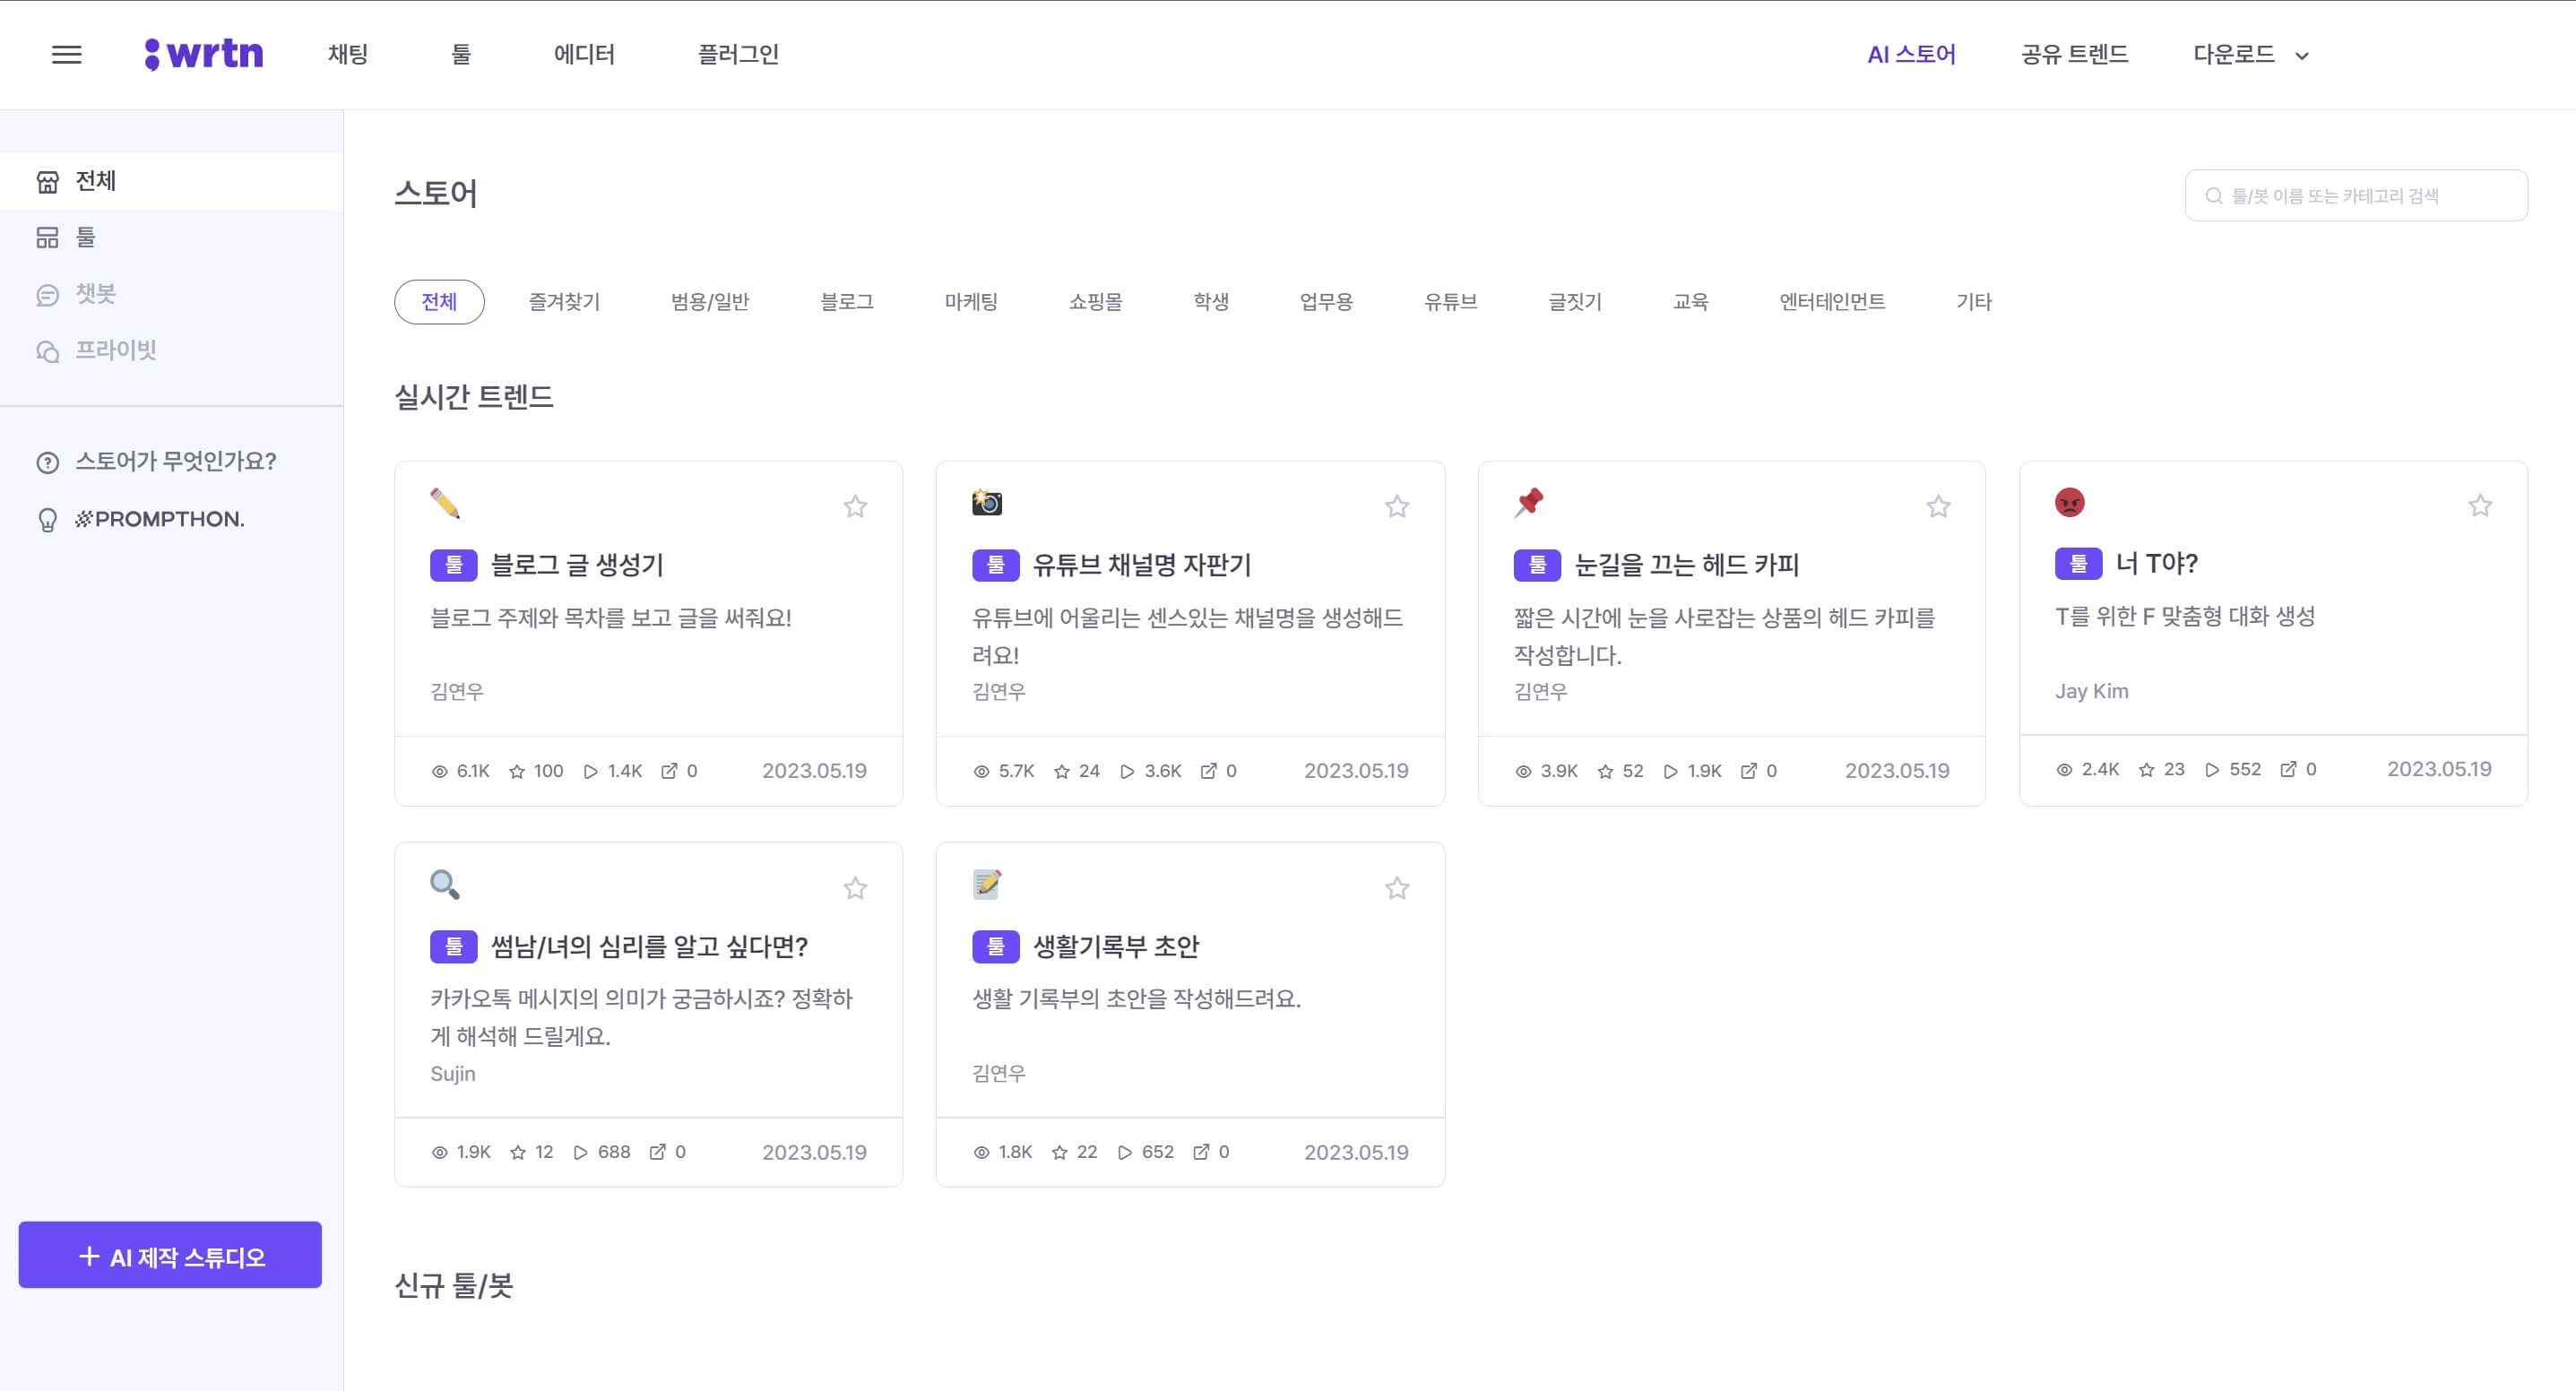Open the 챗봇 sidebar section
This screenshot has height=1391, width=2576.
point(96,294)
